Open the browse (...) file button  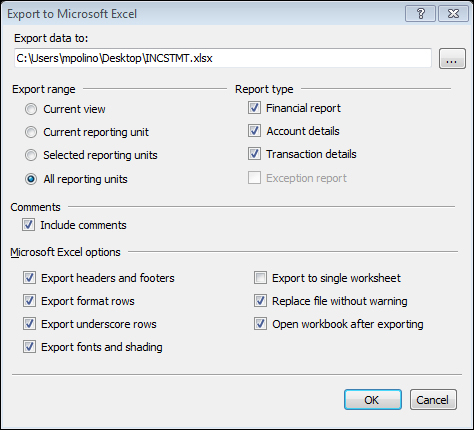tap(452, 59)
